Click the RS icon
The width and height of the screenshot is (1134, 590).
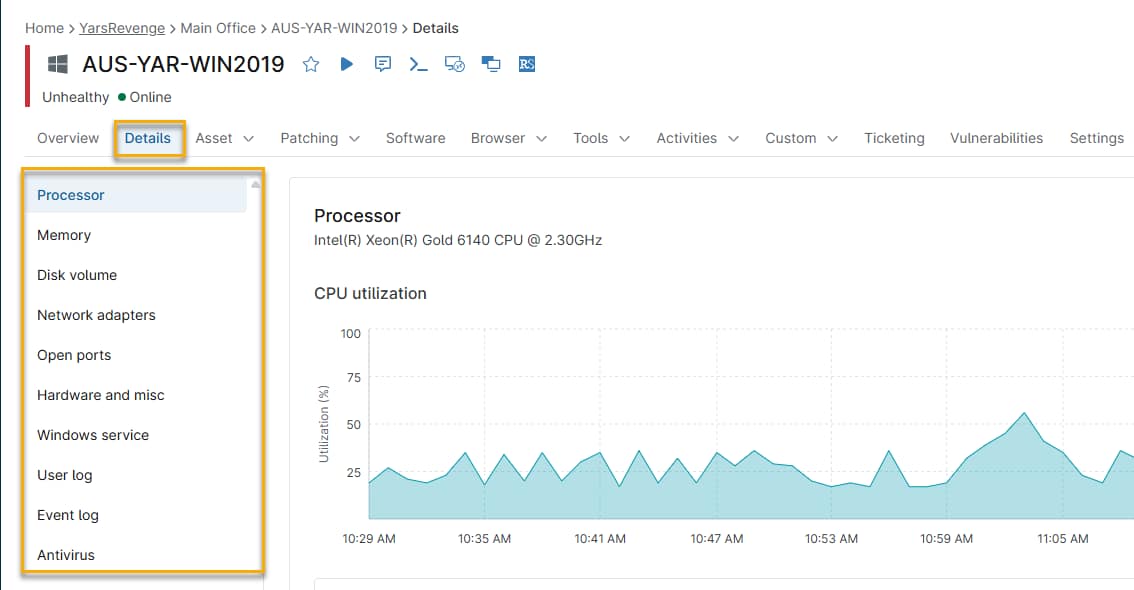coord(527,64)
